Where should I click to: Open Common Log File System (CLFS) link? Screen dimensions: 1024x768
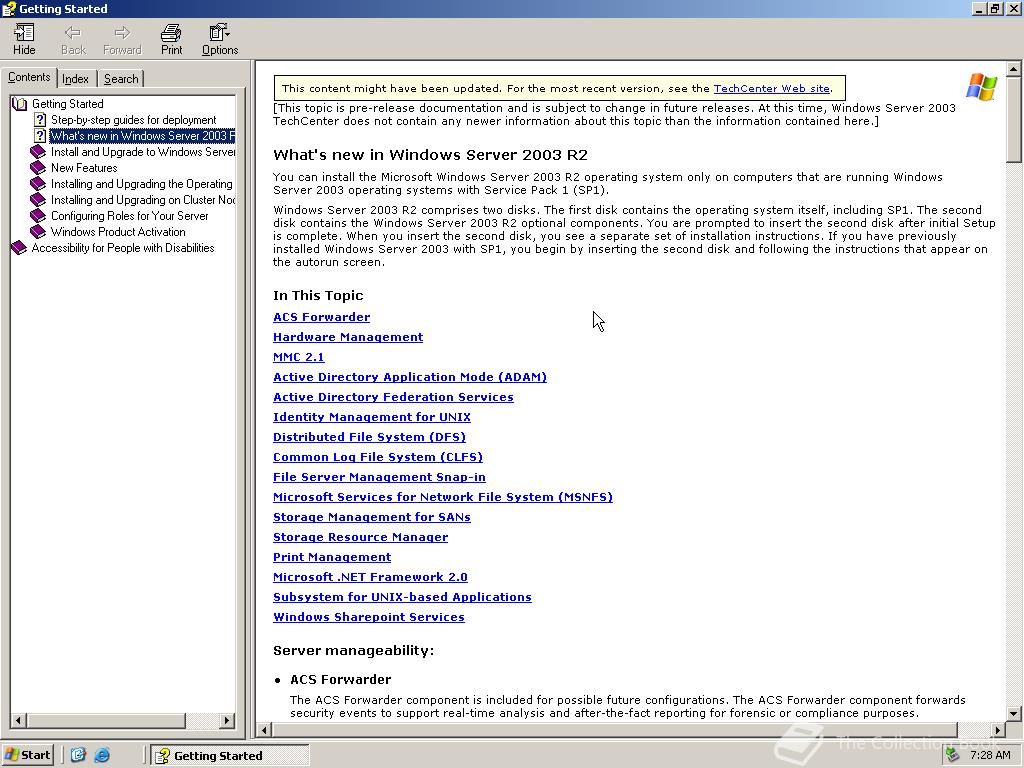377,457
